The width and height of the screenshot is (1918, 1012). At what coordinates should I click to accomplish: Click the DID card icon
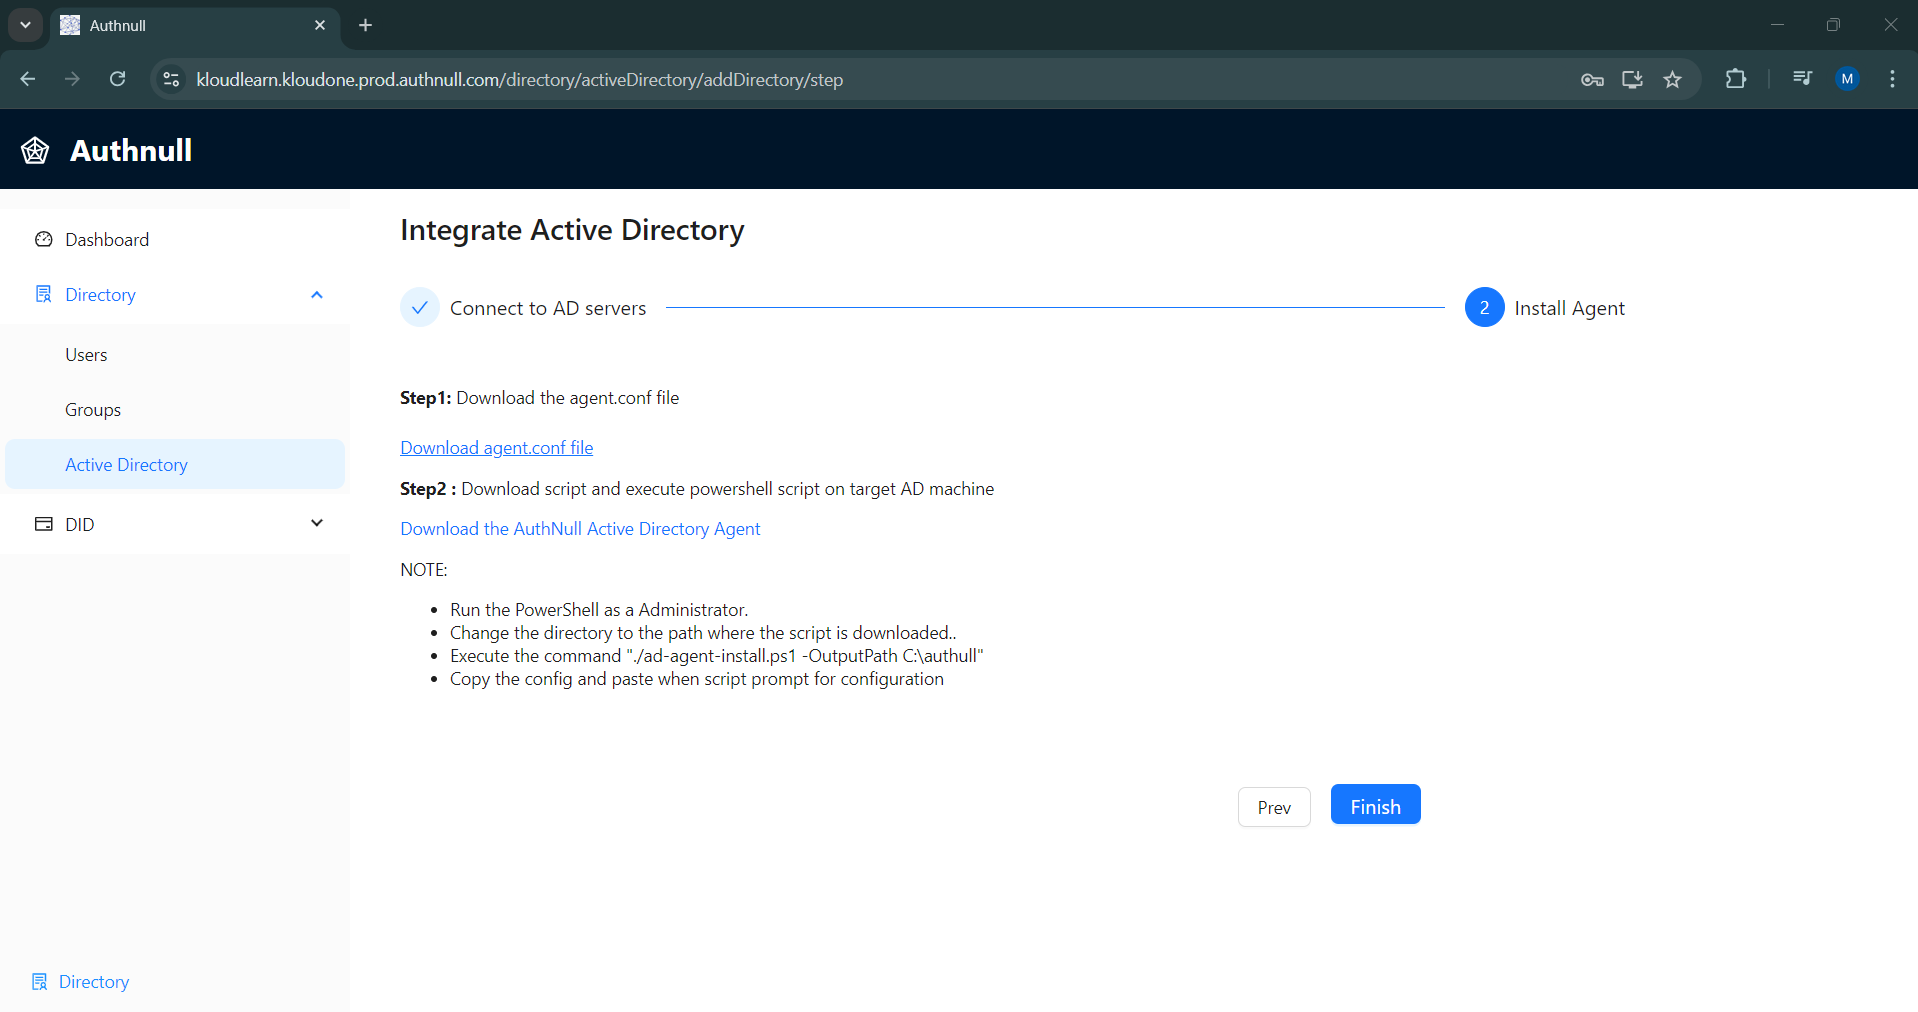tap(43, 524)
